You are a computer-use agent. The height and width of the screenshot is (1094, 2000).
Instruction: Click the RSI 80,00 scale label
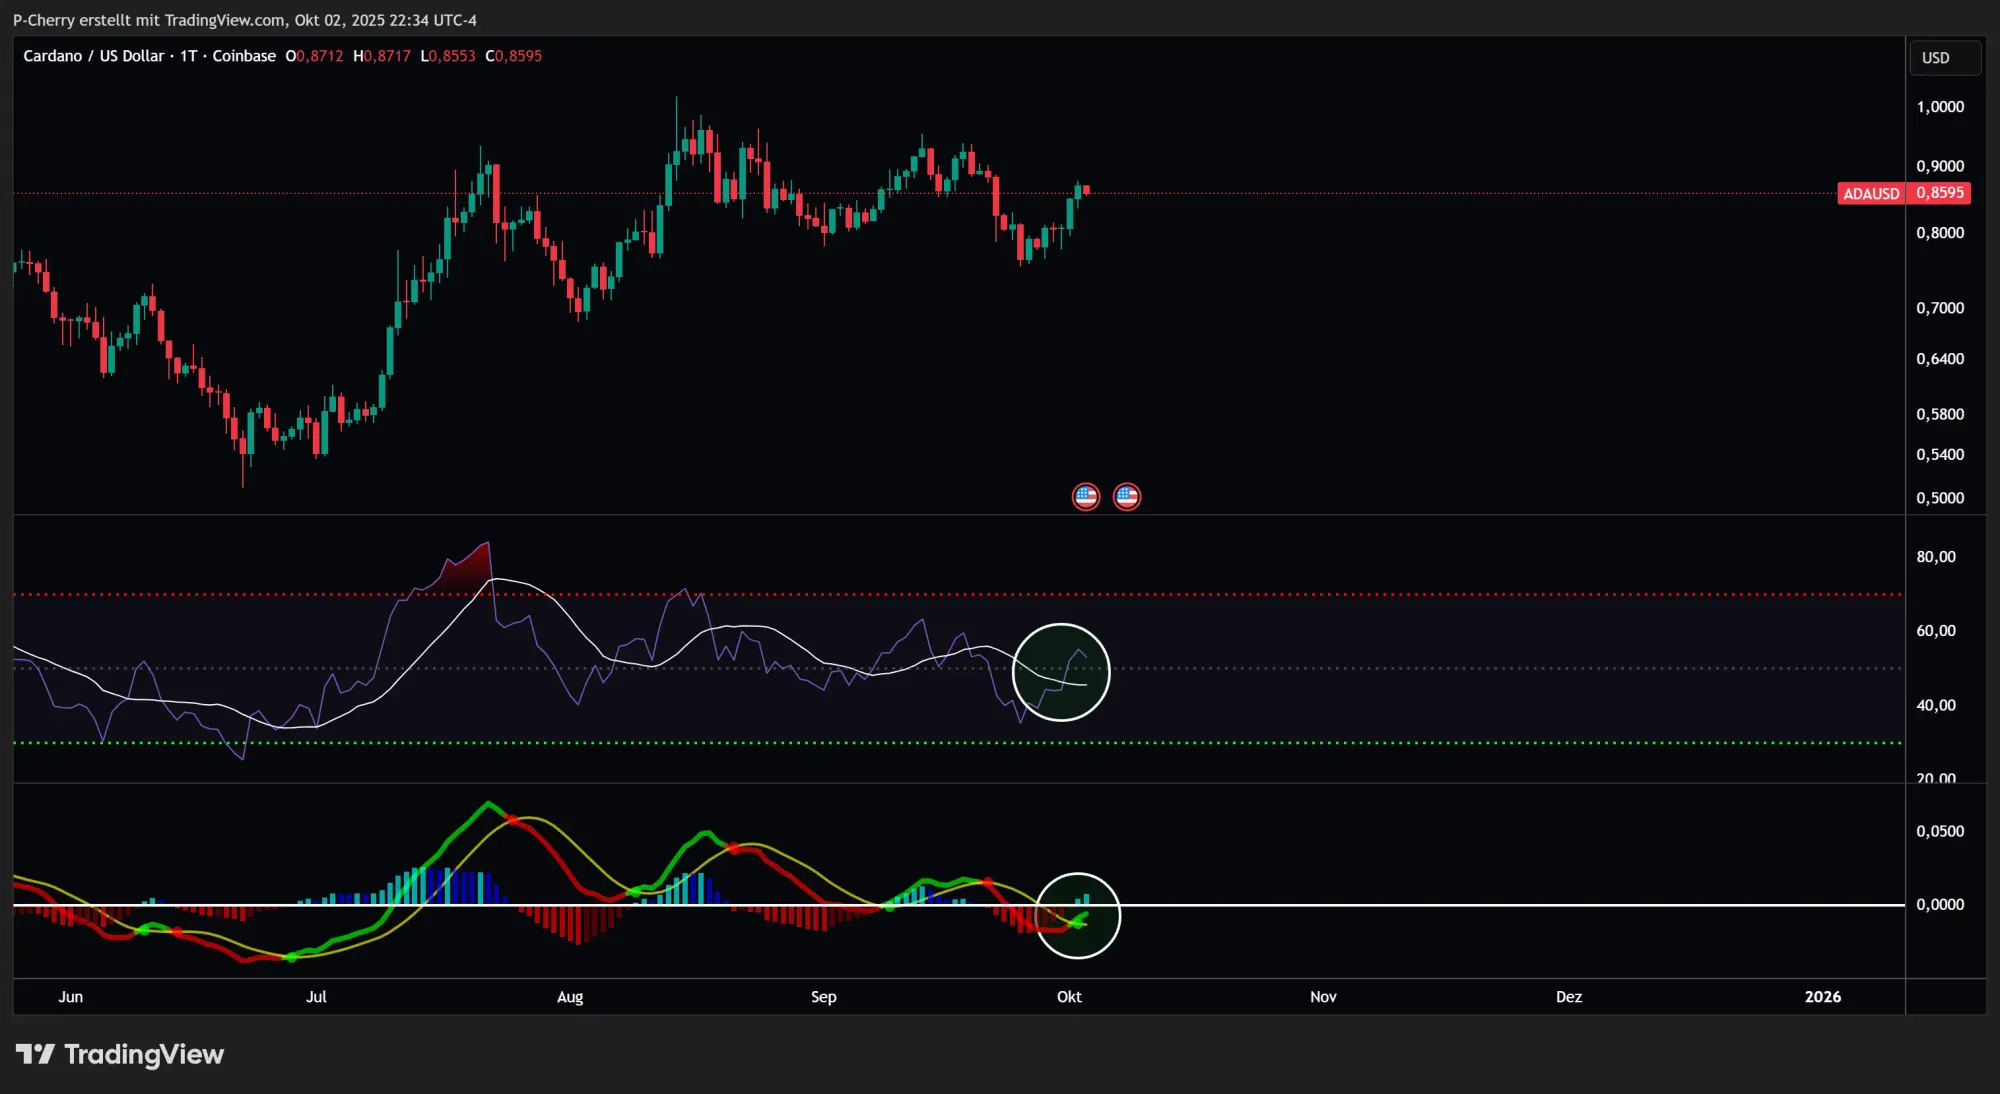pyautogui.click(x=1935, y=557)
